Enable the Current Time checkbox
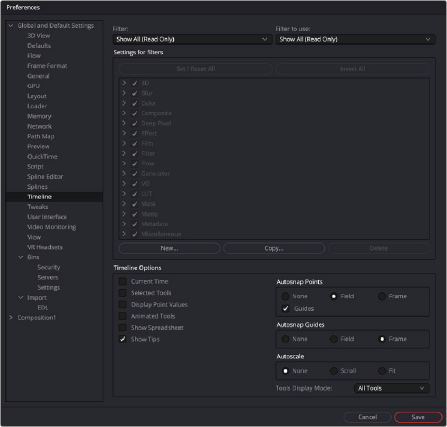The height and width of the screenshot is (427, 447). pos(123,281)
